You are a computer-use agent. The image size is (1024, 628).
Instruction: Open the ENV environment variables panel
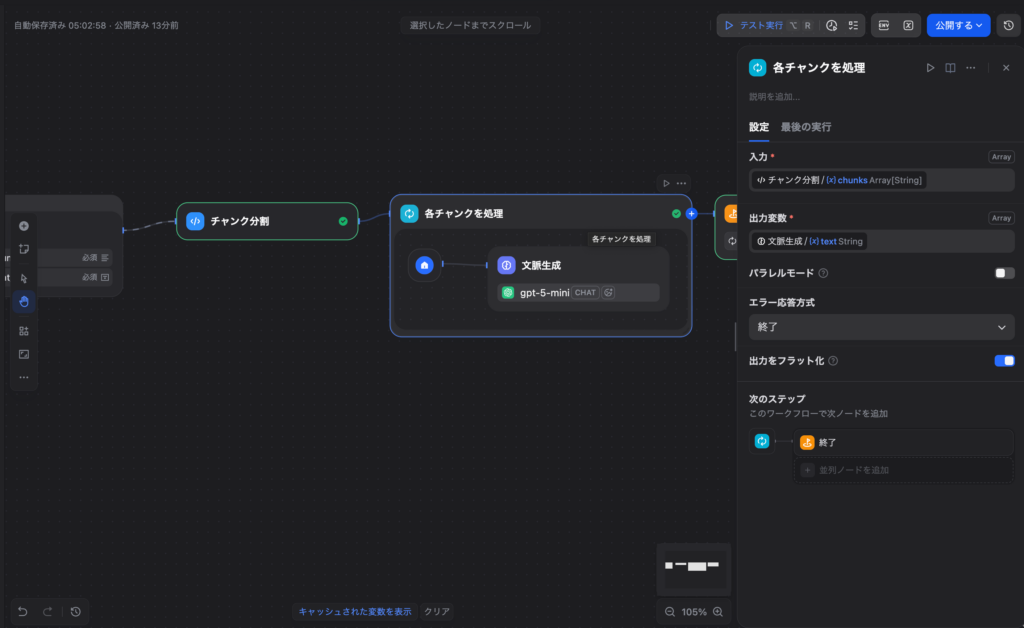coord(883,25)
